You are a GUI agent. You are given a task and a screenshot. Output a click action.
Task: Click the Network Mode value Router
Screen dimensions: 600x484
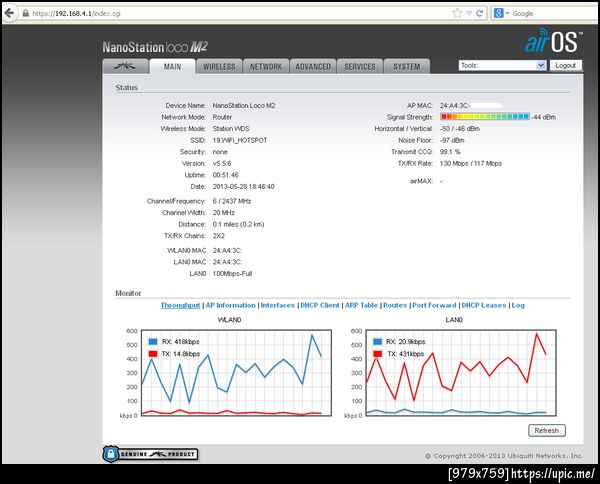pos(222,117)
